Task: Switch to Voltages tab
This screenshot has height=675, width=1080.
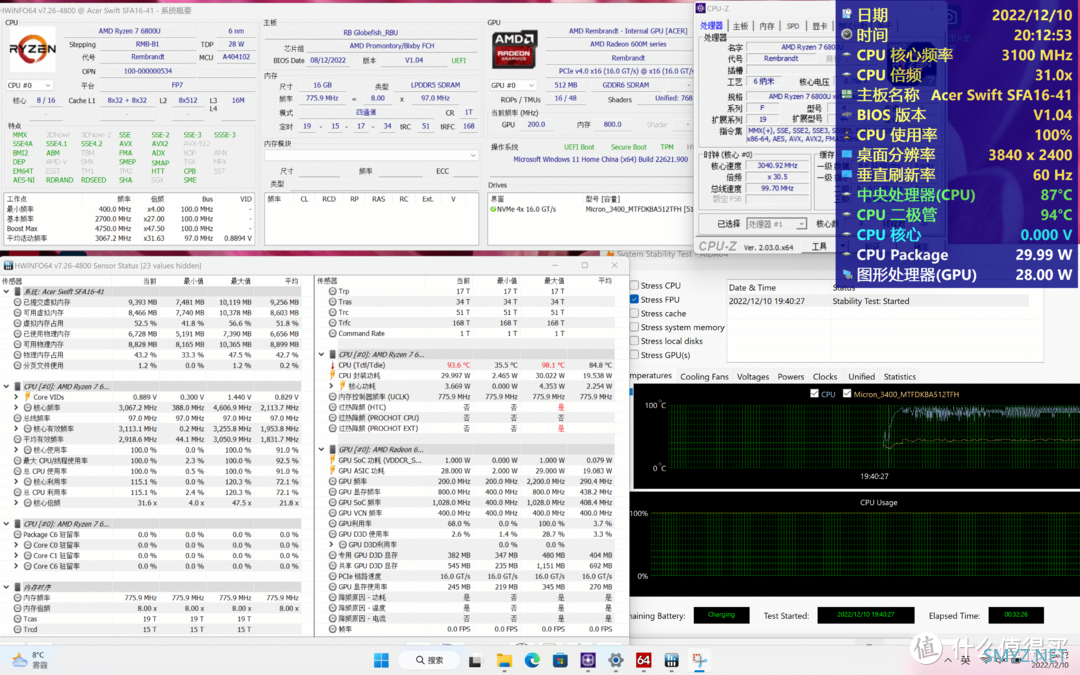Action: (753, 377)
